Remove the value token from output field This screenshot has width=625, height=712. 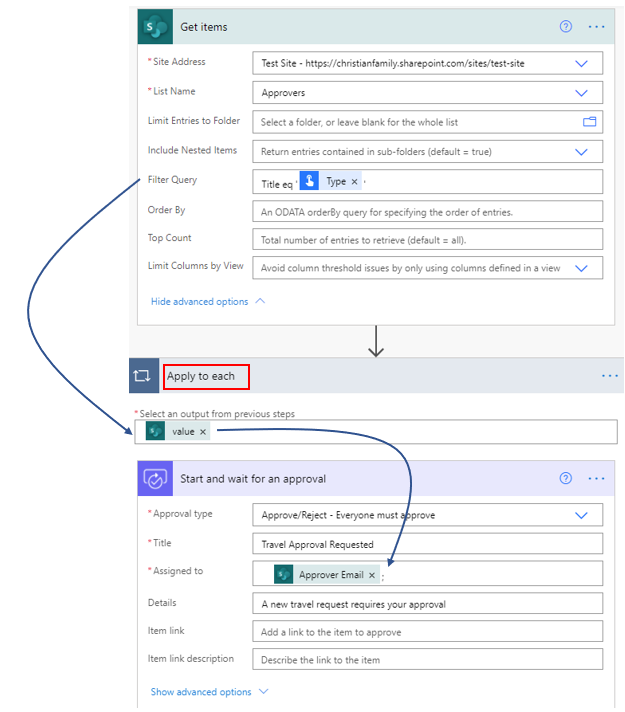click(x=203, y=432)
